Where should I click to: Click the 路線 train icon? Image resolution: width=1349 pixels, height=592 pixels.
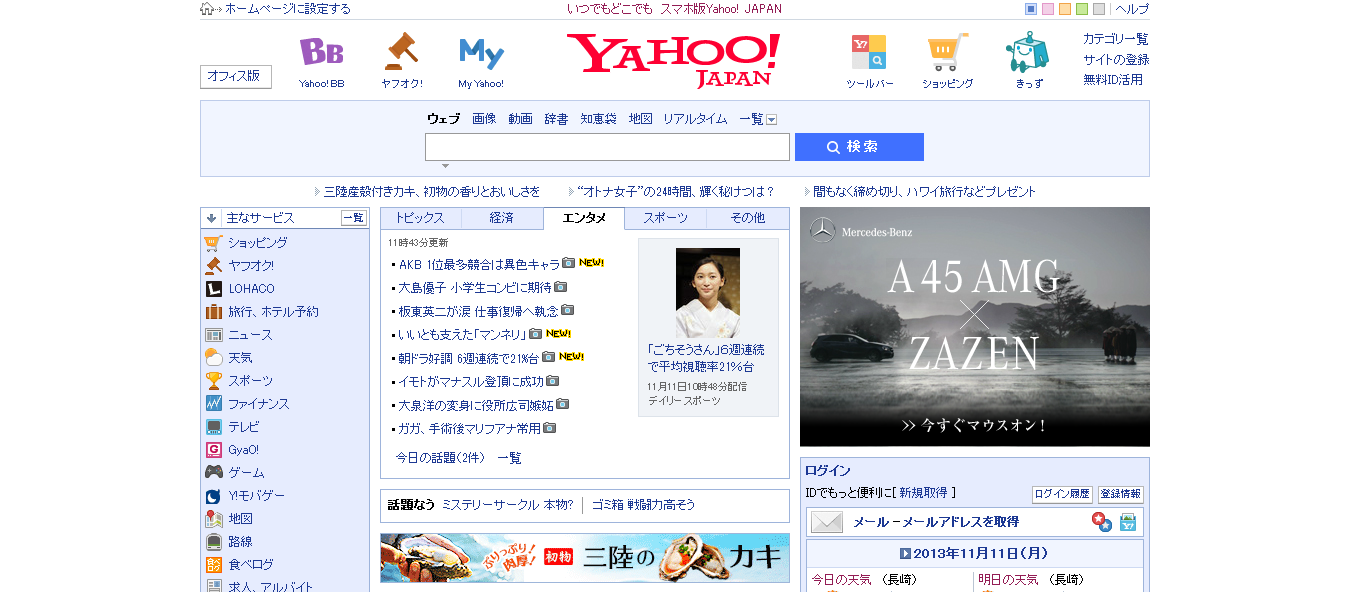point(213,541)
